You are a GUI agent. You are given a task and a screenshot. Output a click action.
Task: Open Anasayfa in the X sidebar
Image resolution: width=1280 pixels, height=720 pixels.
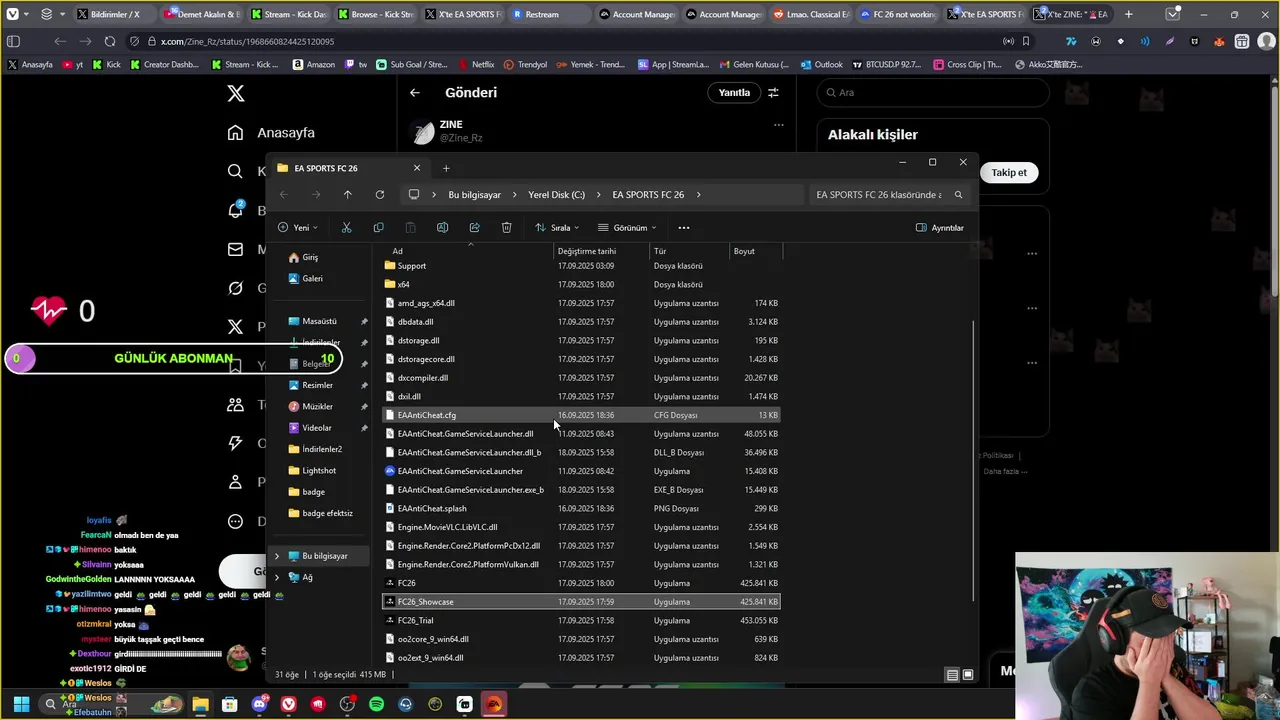point(271,133)
